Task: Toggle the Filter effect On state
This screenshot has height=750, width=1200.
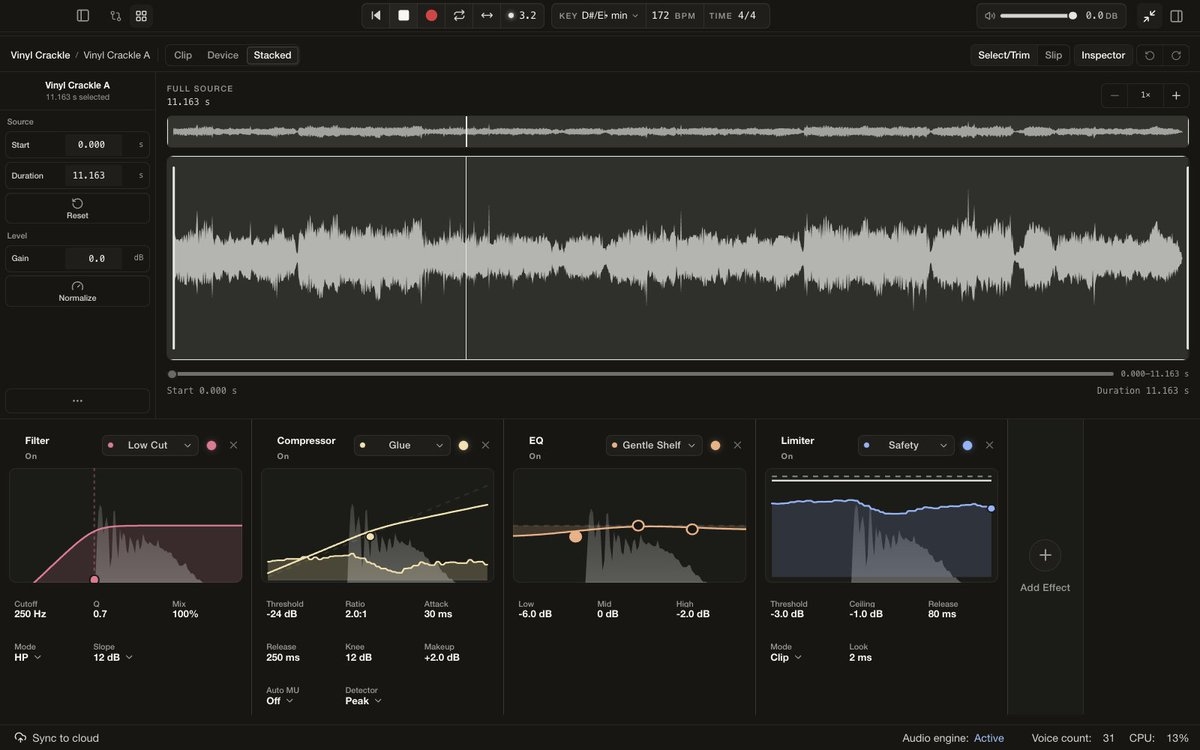Action: (x=31, y=456)
